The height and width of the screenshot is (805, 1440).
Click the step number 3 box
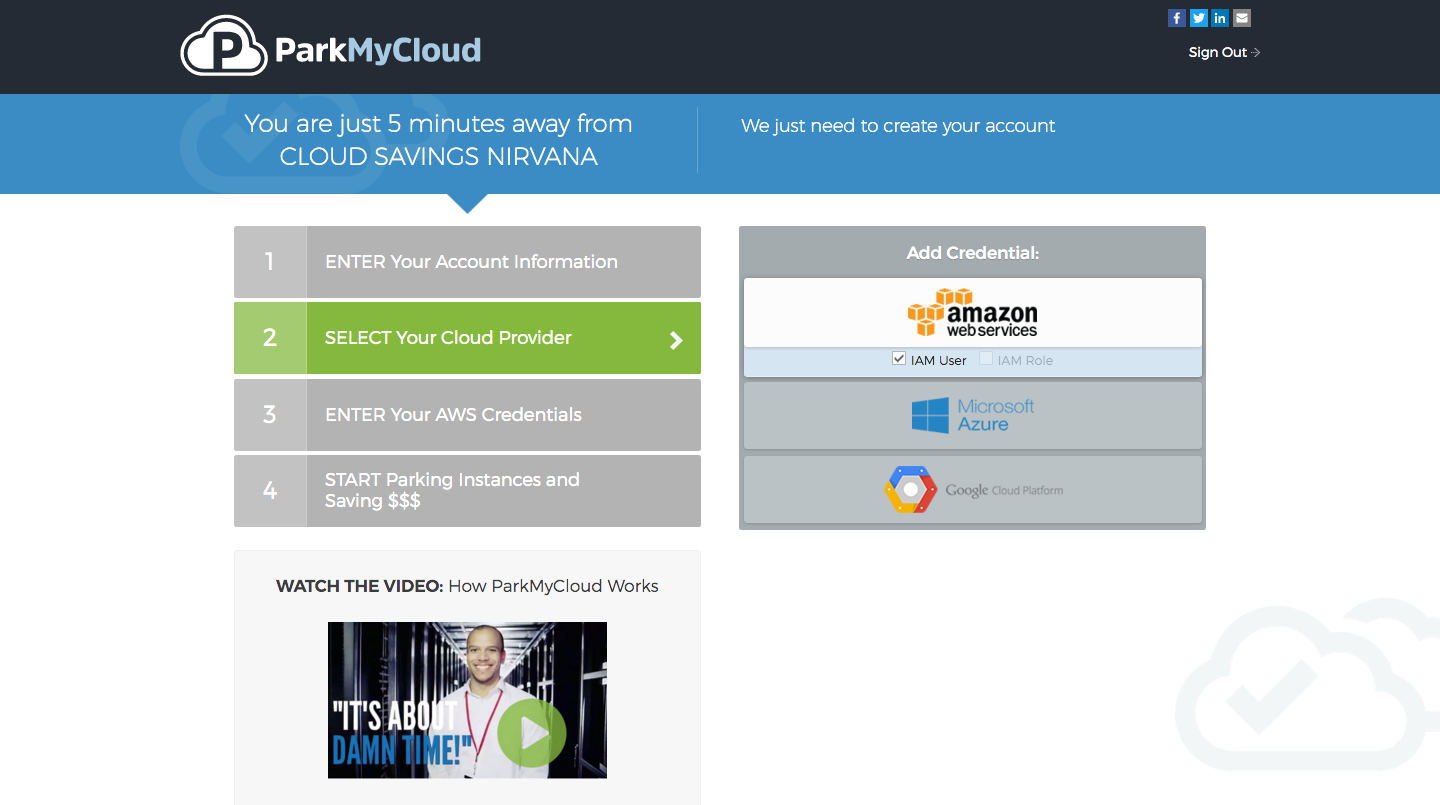[270, 415]
